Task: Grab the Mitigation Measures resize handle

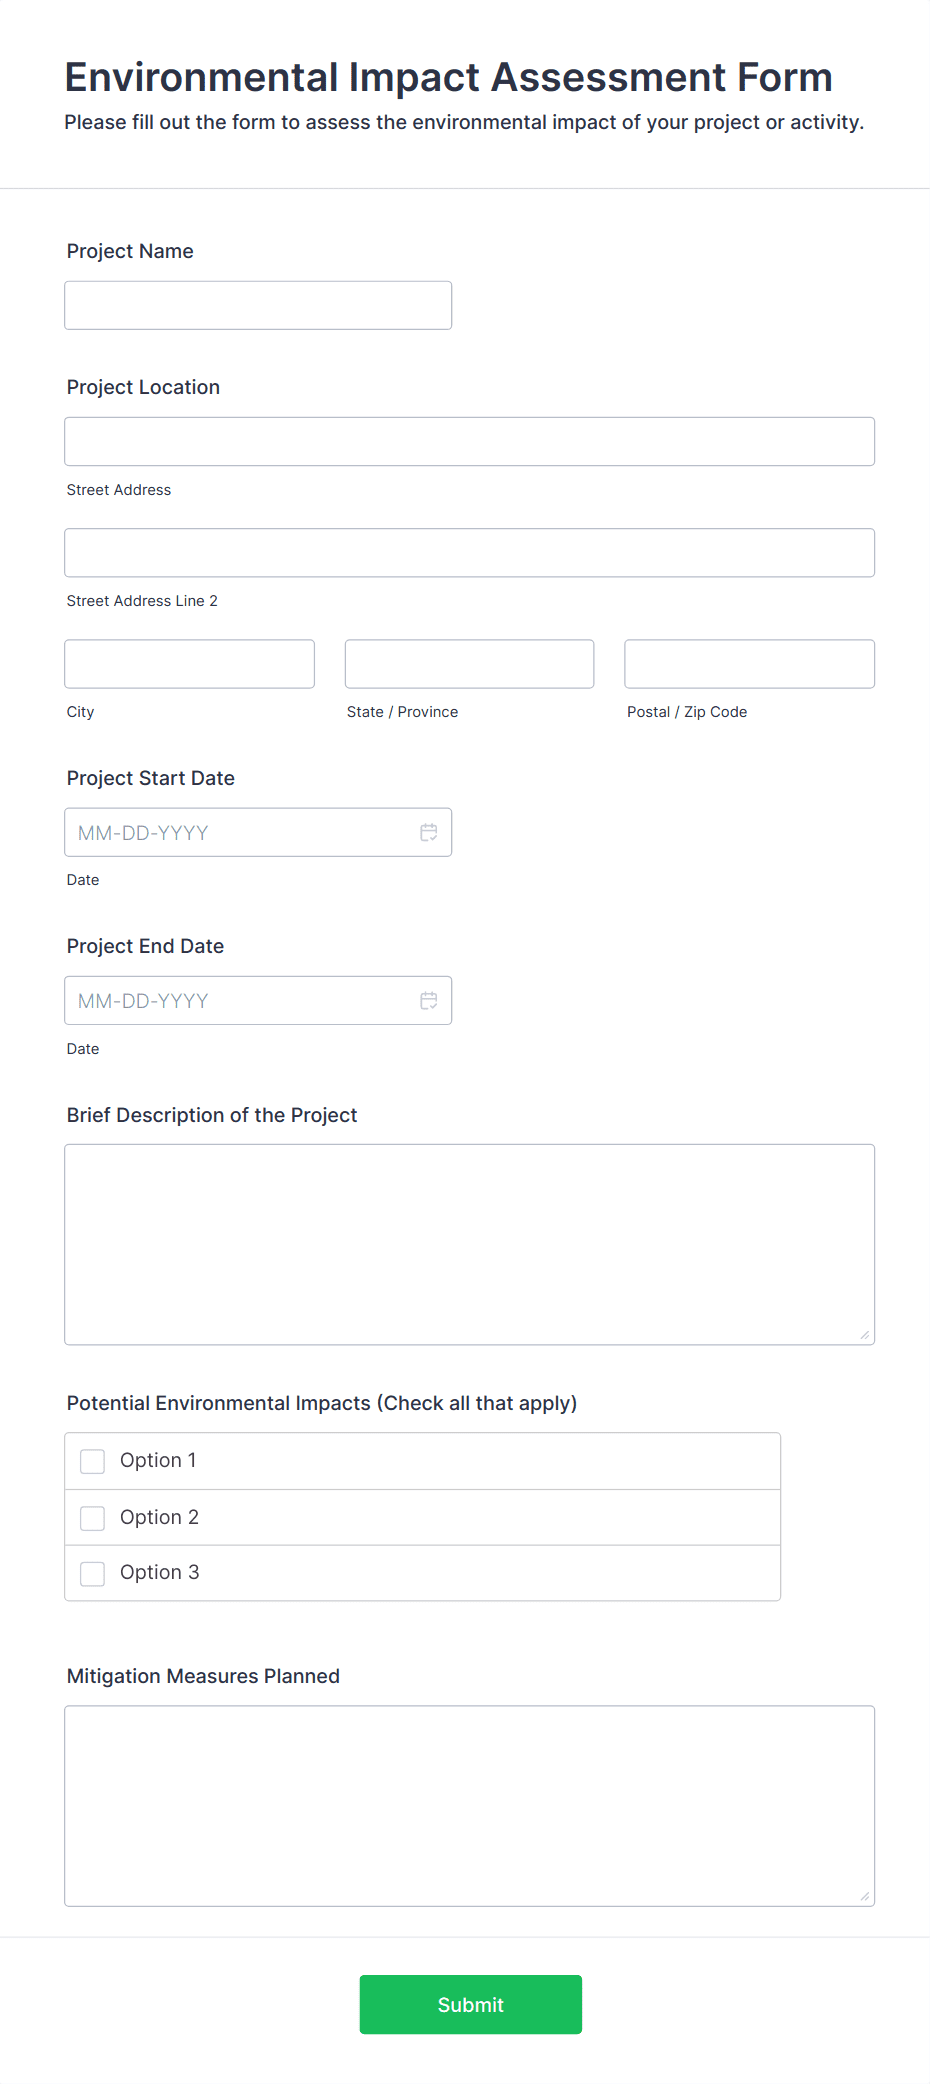Action: coord(865,1896)
